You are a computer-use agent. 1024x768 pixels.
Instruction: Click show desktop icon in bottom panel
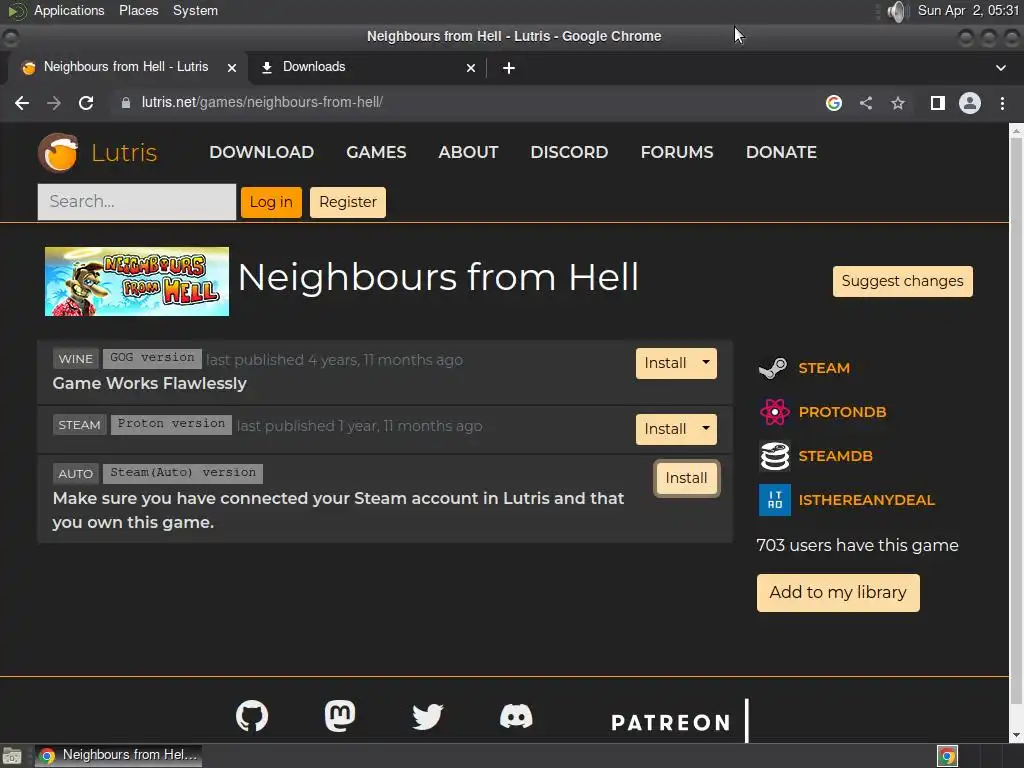point(12,756)
